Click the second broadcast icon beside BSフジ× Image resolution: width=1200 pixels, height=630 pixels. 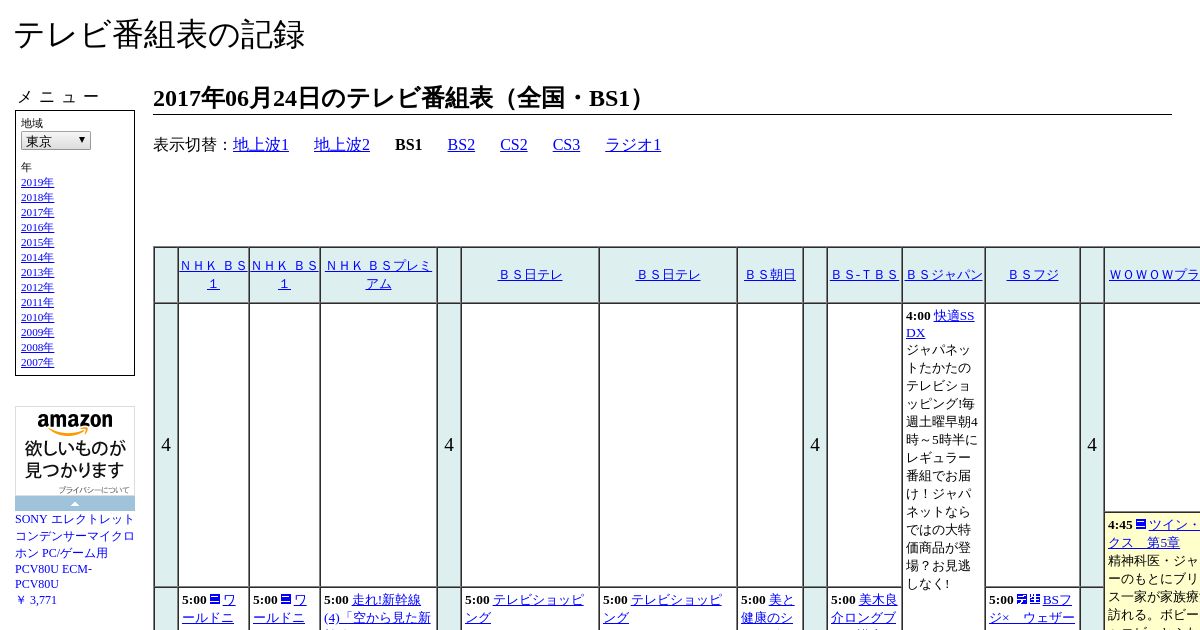[x=1035, y=599]
